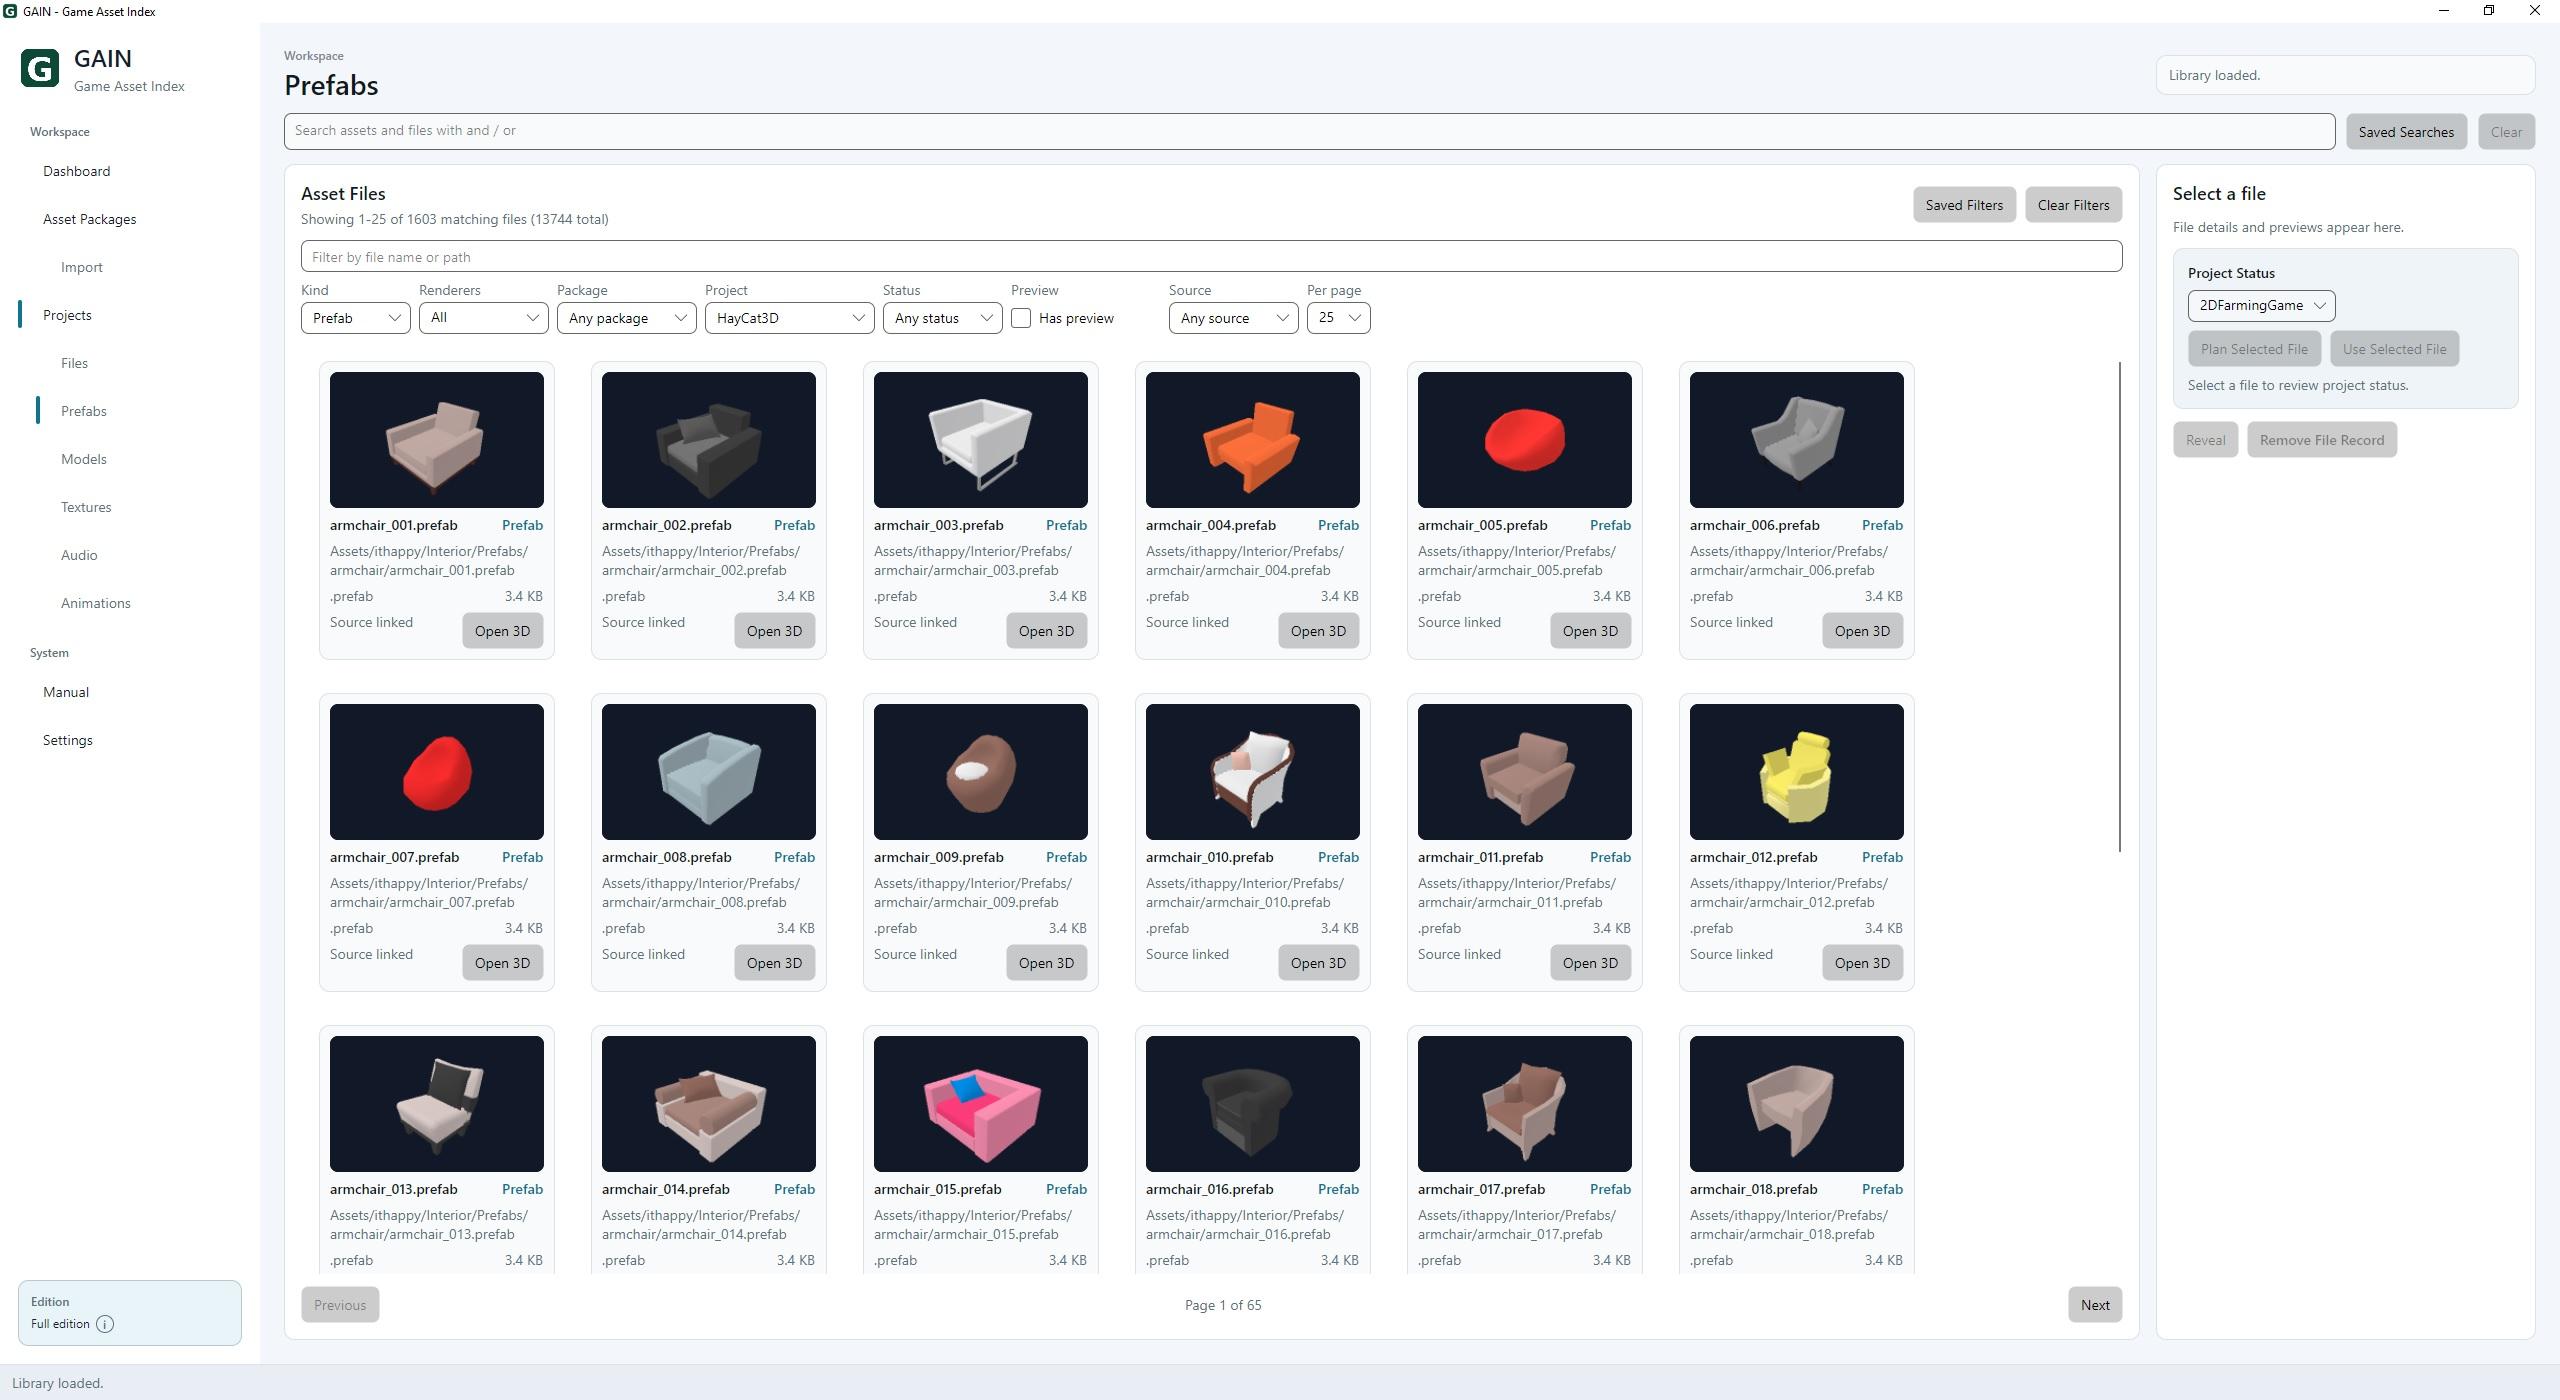Select the armchair_001 beige chair thumbnail
The height and width of the screenshot is (1400, 2560).
coord(437,440)
